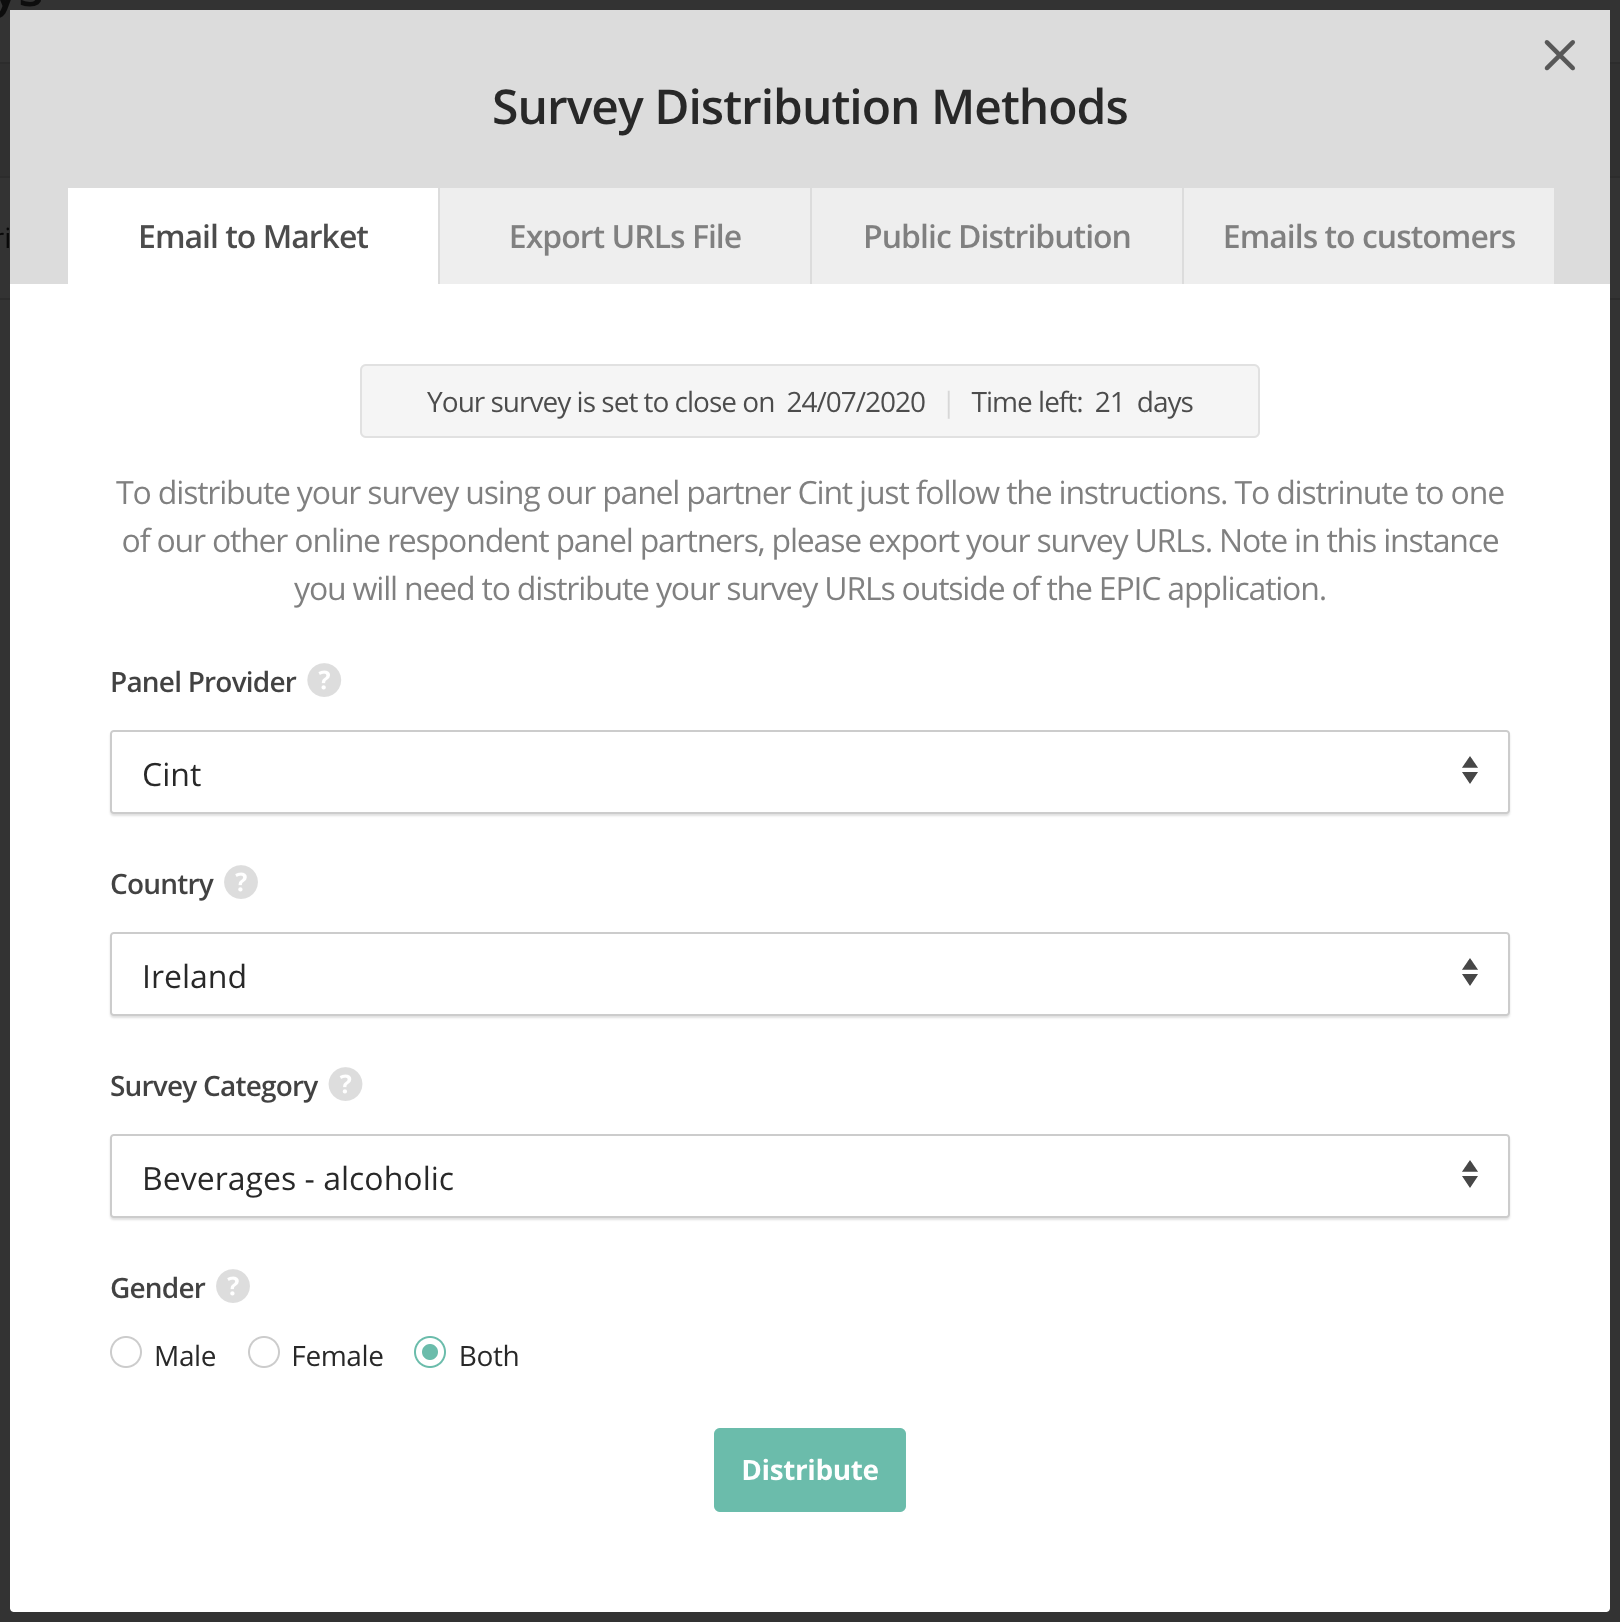The height and width of the screenshot is (1622, 1620).
Task: Expand the Country dropdown set to Ireland
Action: click(x=809, y=974)
